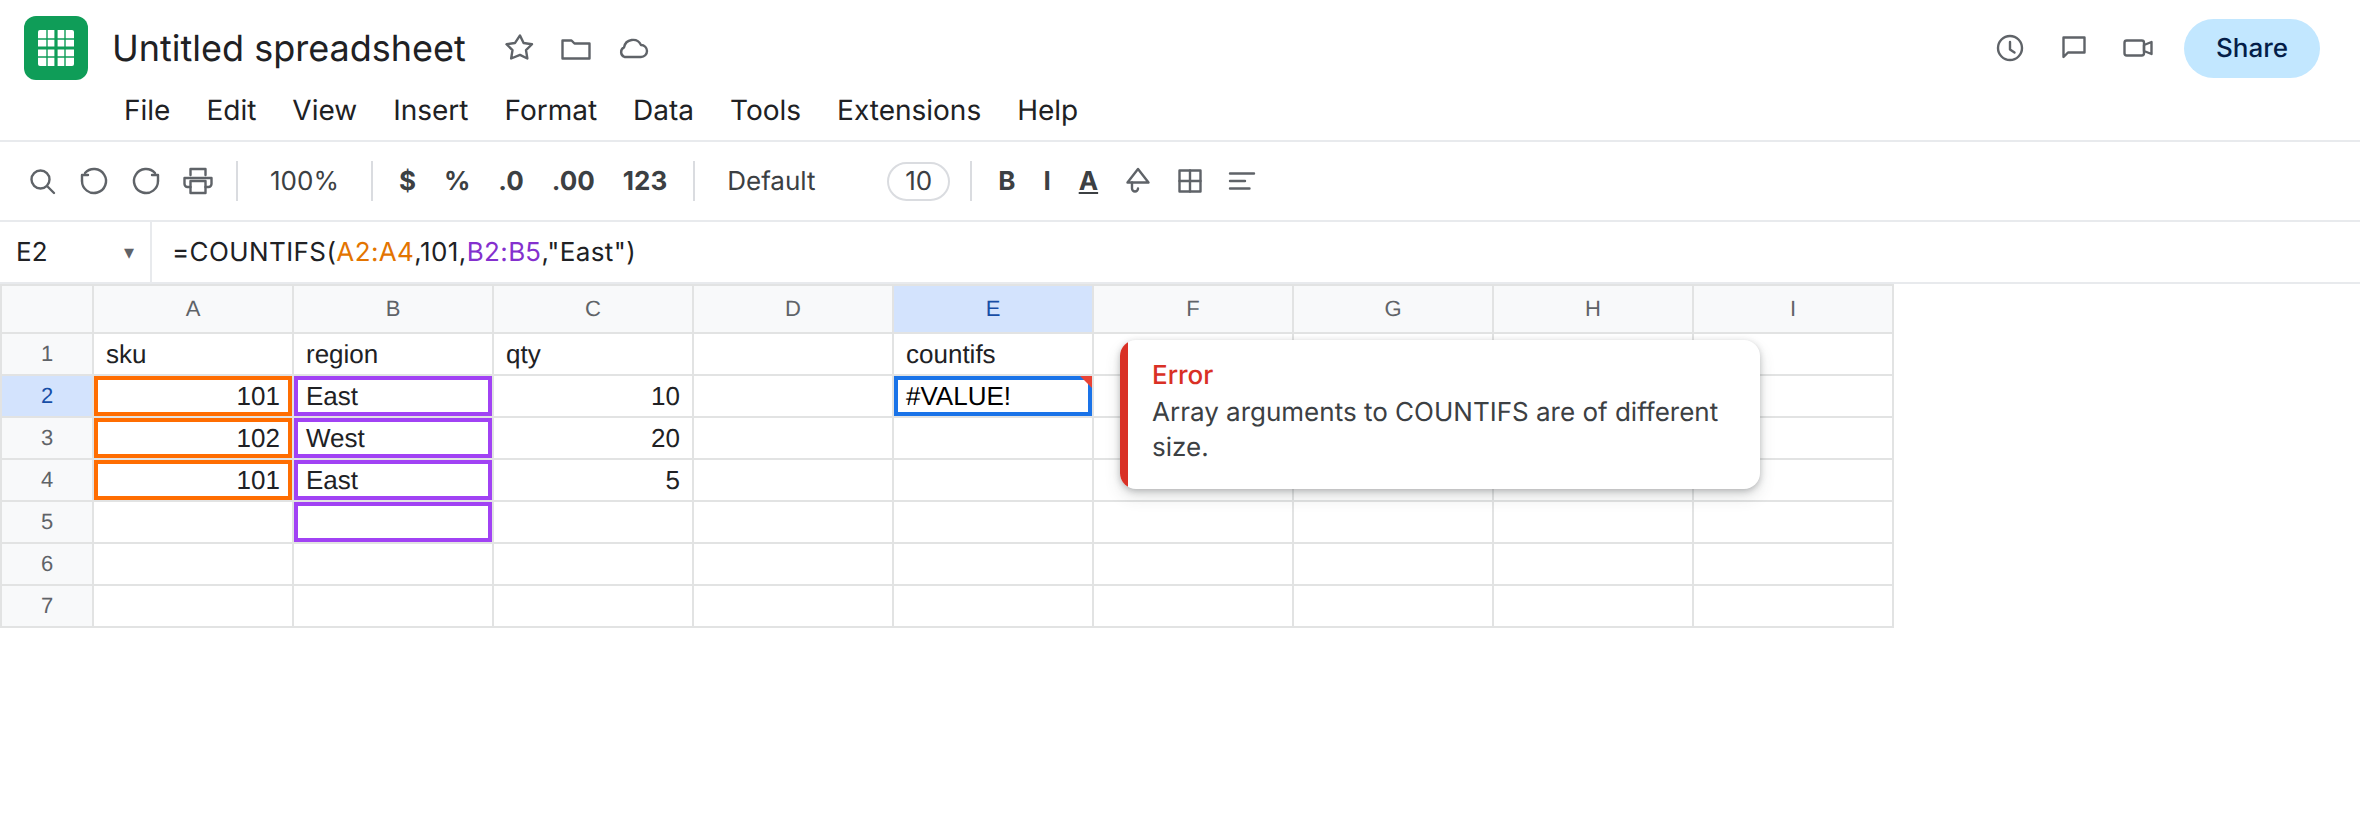Open version history clock icon

[2010, 48]
